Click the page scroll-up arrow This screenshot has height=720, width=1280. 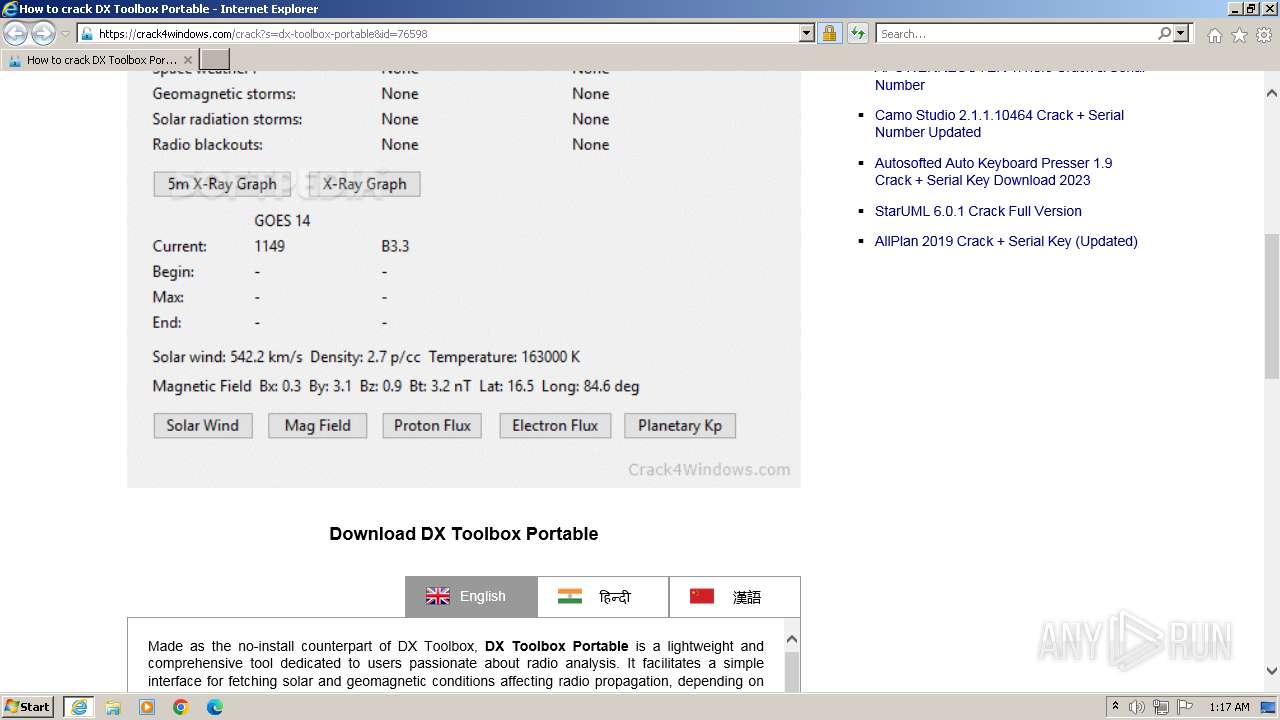coord(1272,93)
